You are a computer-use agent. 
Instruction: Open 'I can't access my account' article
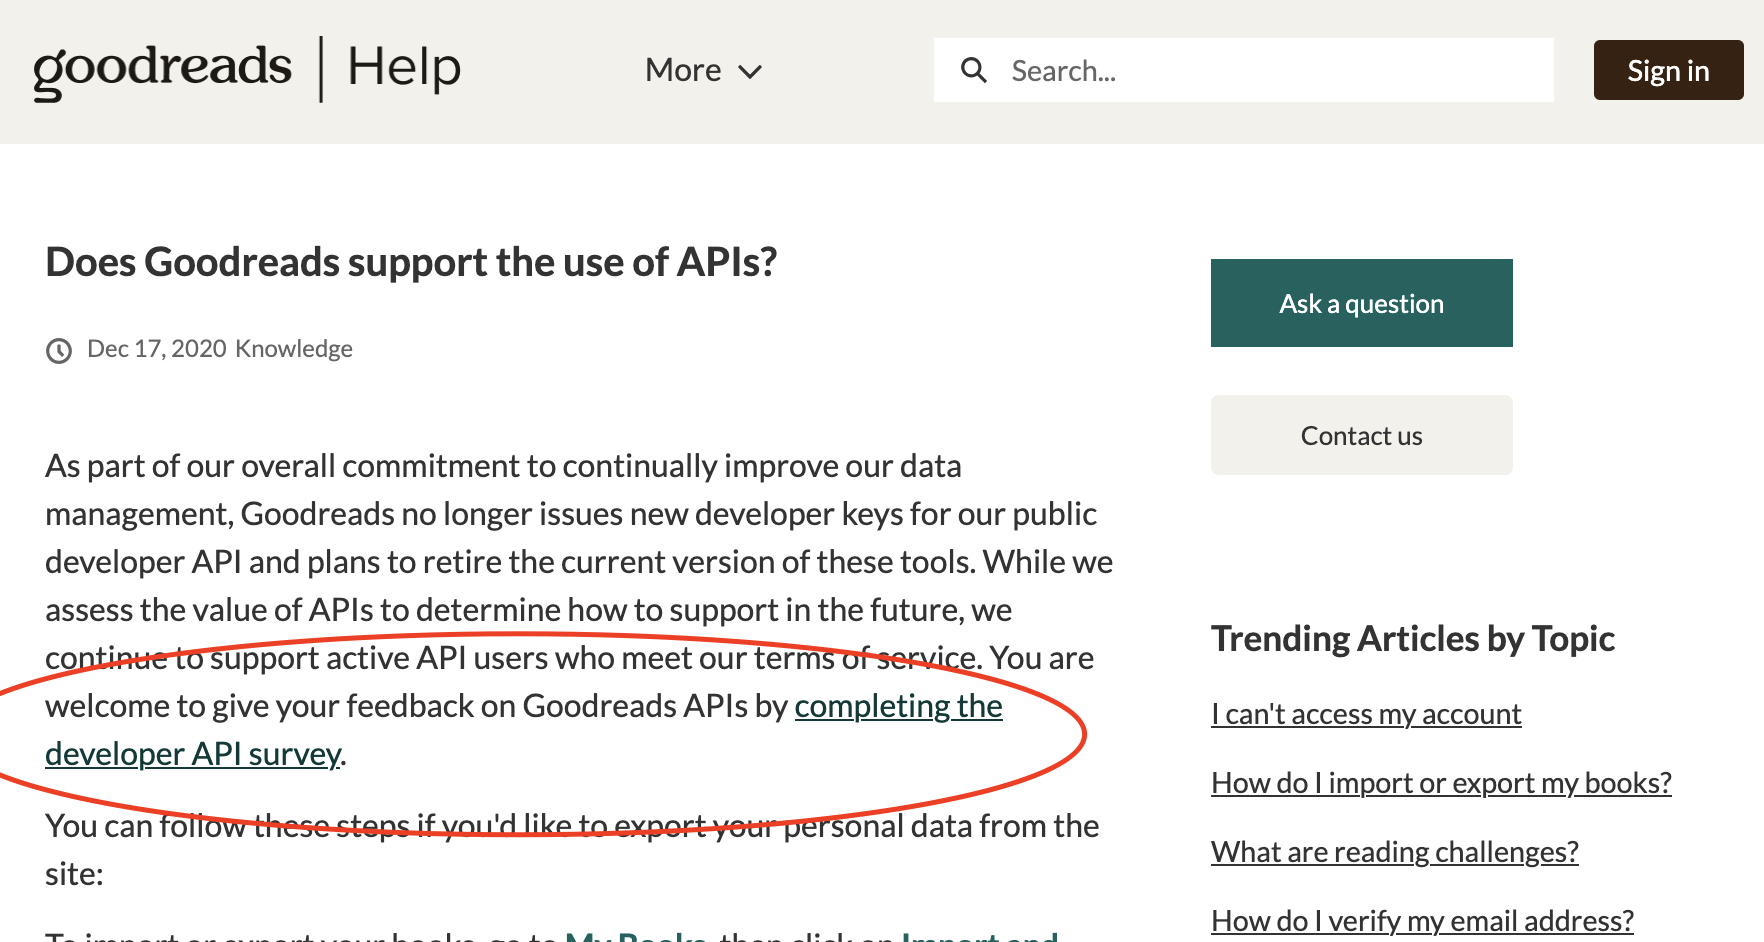[1366, 714]
